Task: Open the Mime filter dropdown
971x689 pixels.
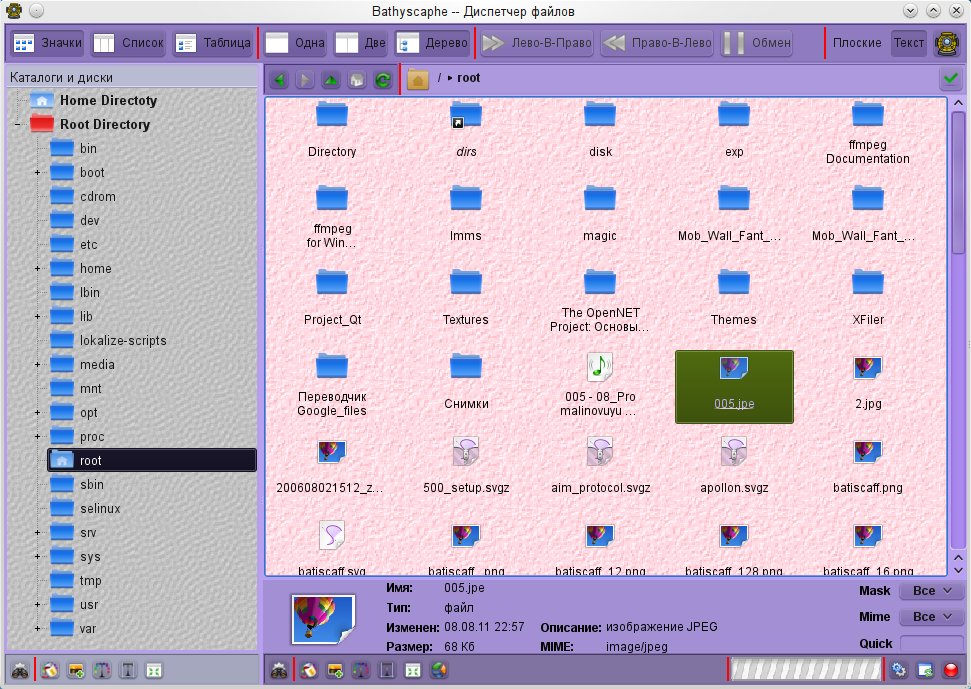Action: tap(931, 617)
